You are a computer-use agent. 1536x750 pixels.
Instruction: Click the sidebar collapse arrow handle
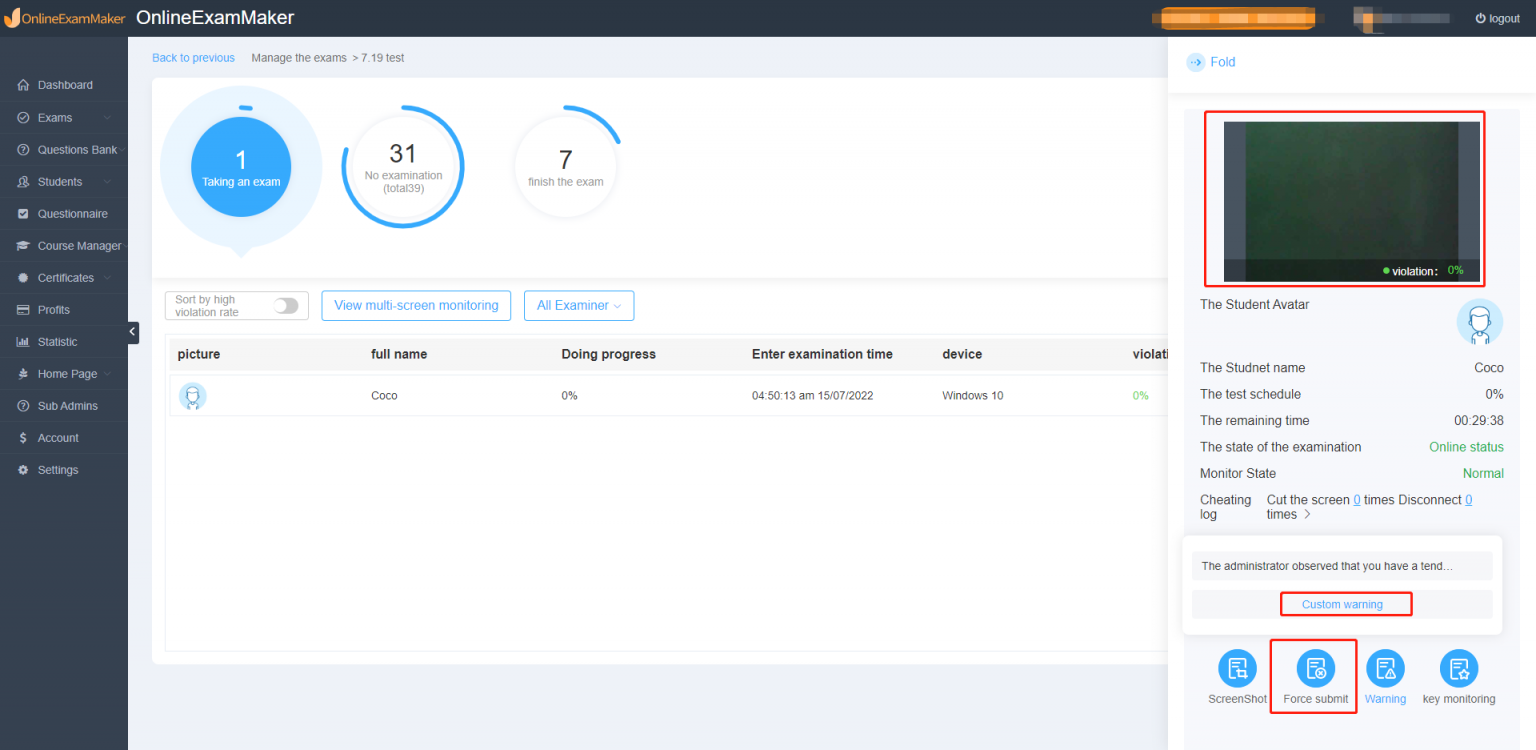pyautogui.click(x=133, y=333)
